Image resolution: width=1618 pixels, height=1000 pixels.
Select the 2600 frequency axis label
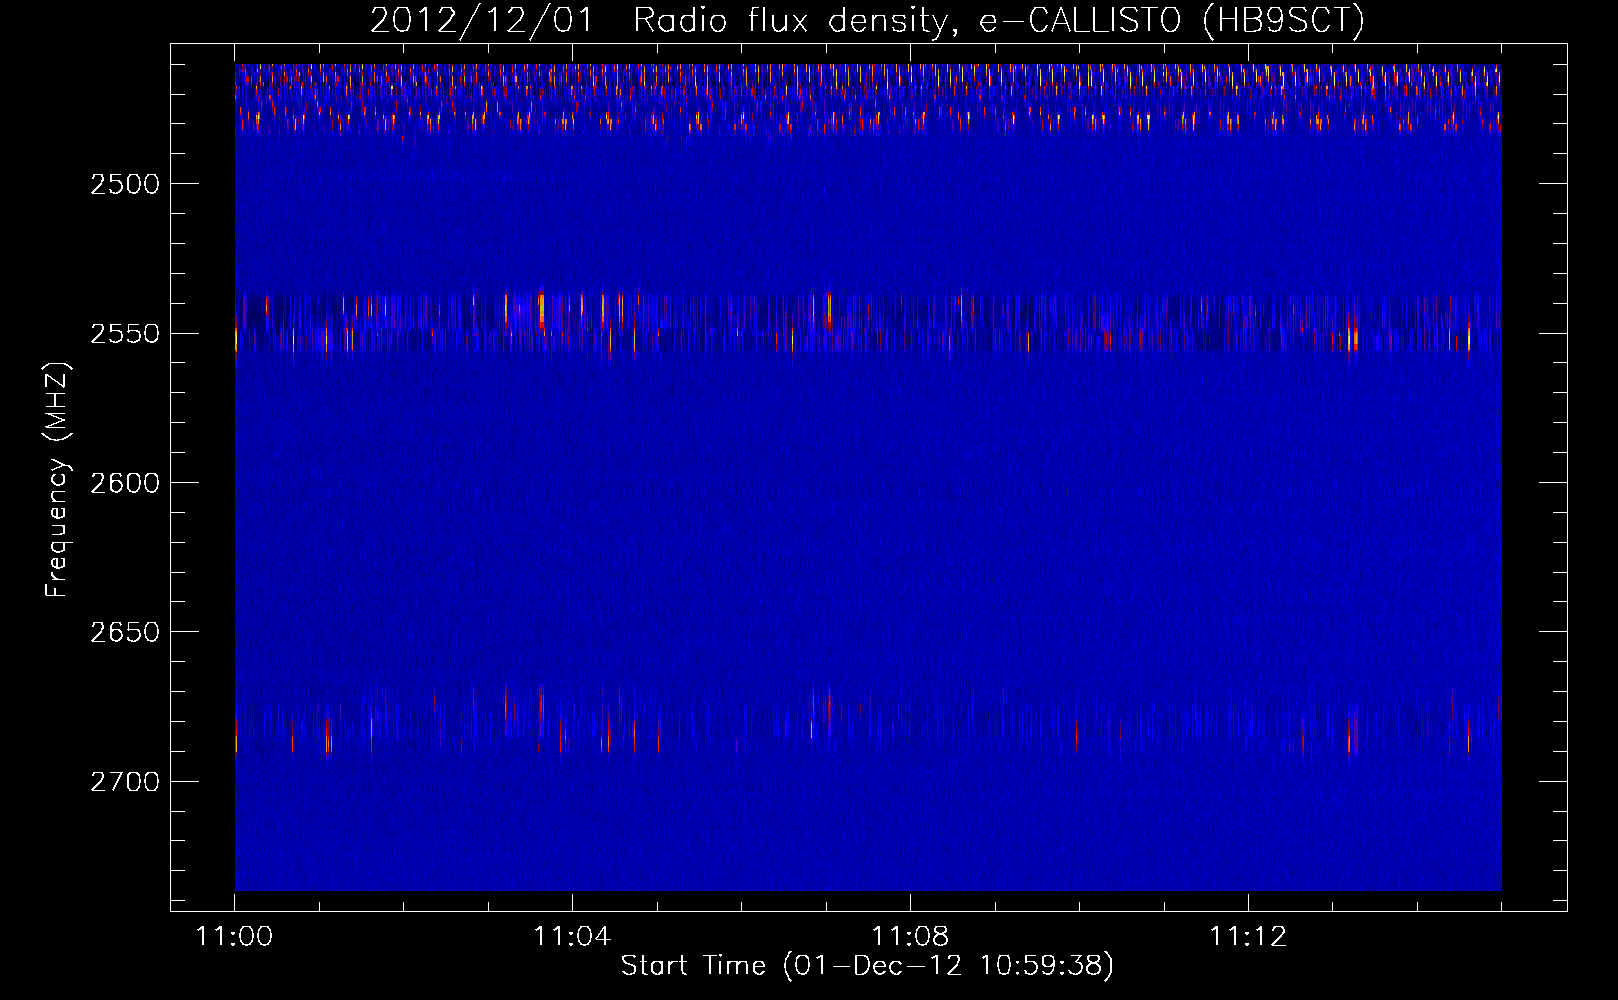125,483
